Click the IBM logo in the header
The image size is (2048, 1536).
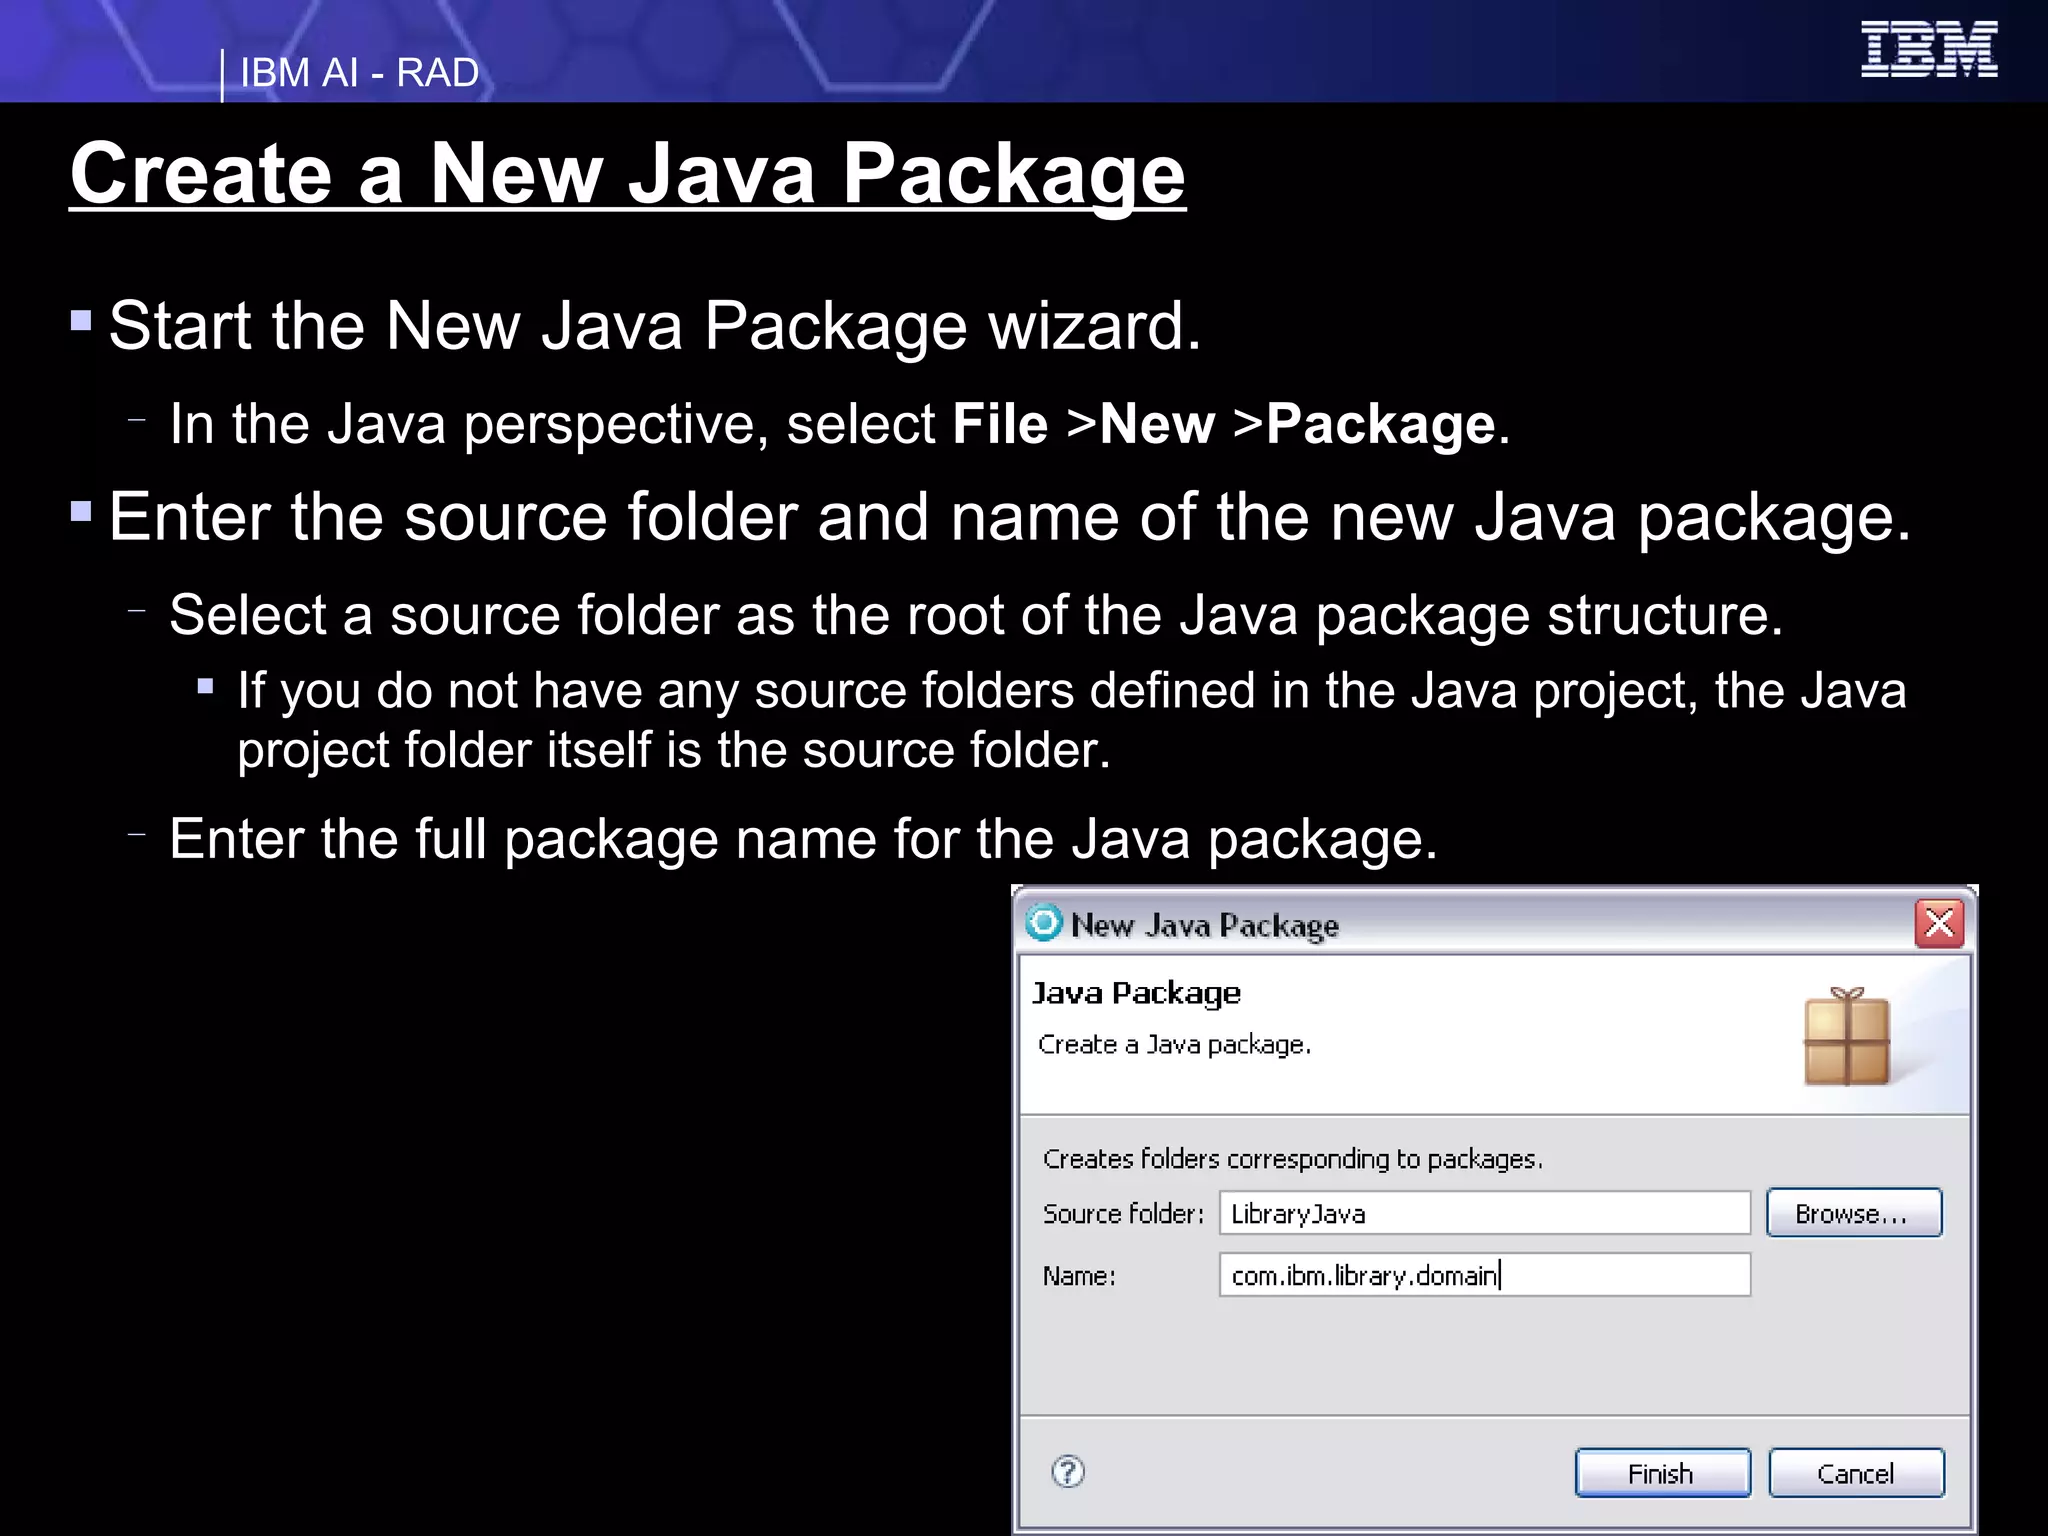pos(1929,48)
